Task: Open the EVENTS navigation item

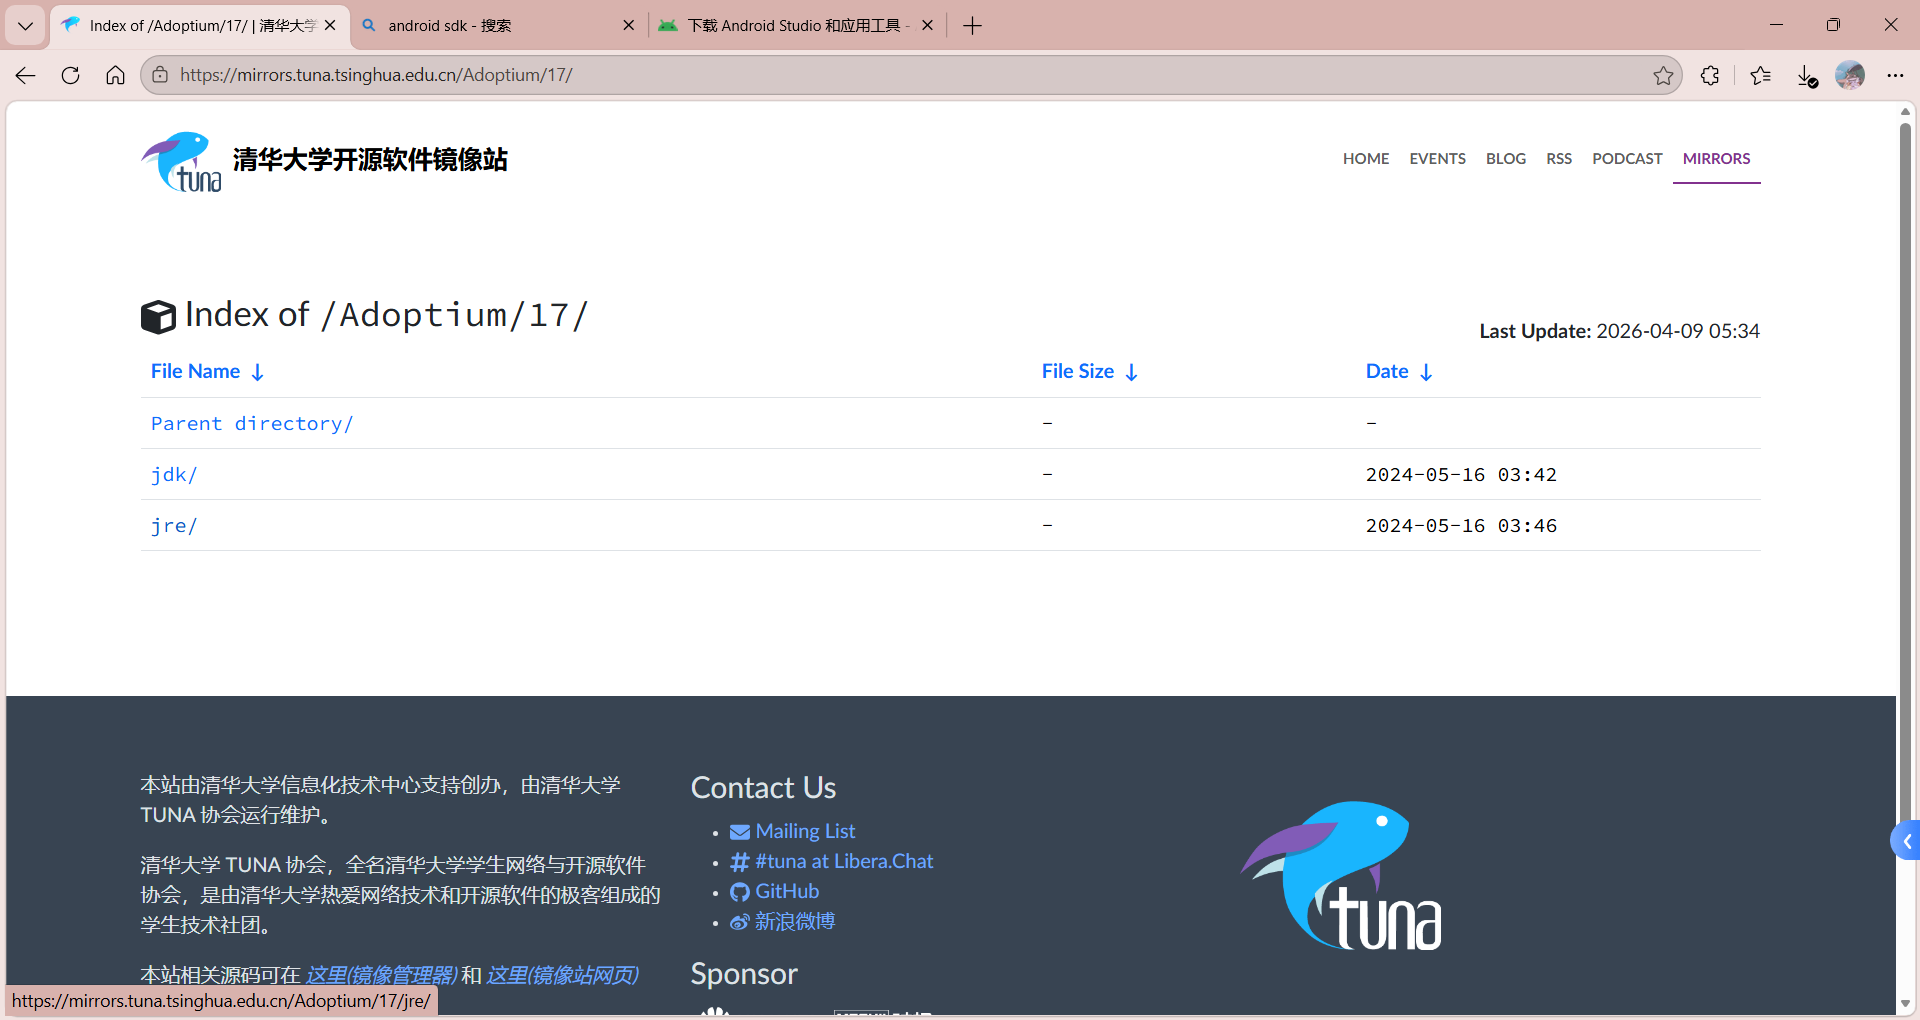Action: [1437, 158]
